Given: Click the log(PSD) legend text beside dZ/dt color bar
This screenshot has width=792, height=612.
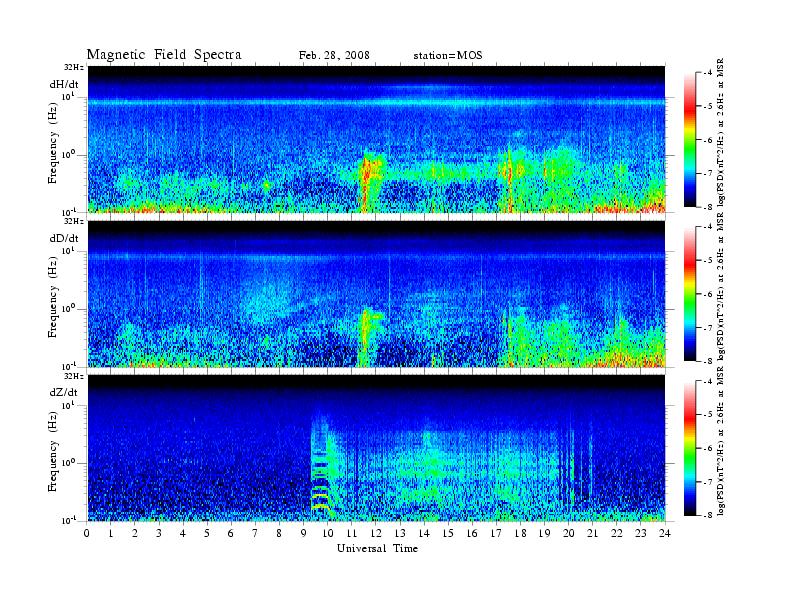Looking at the screenshot, I should click(x=721, y=441).
